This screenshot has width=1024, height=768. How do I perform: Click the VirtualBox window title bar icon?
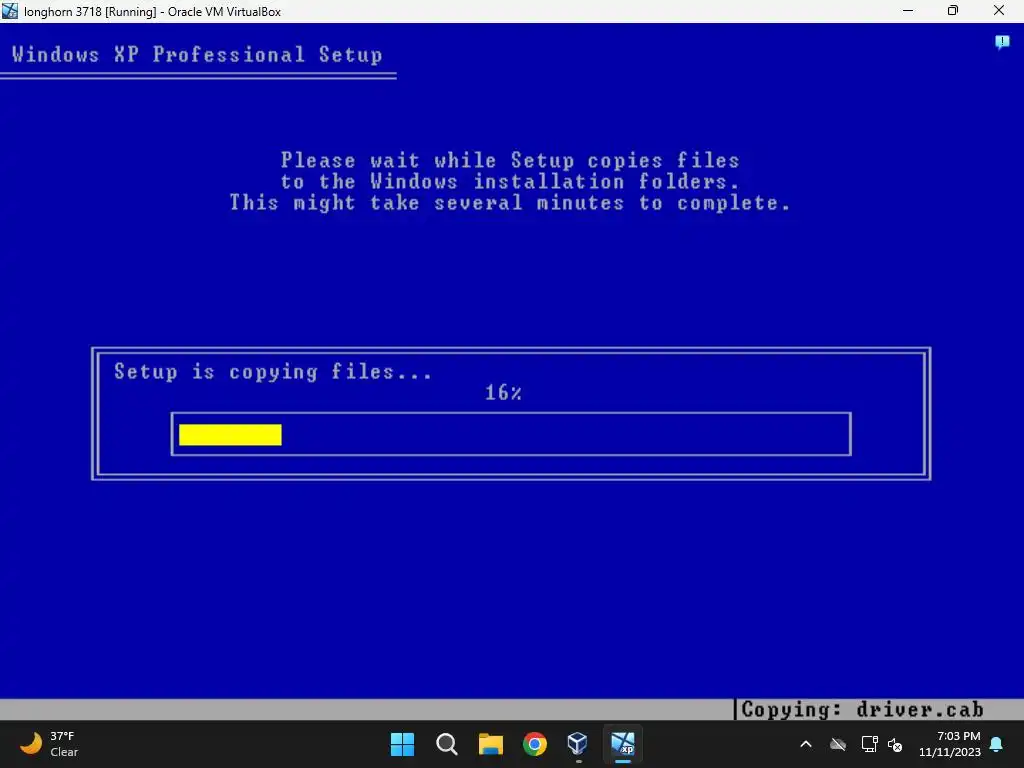click(x=10, y=10)
